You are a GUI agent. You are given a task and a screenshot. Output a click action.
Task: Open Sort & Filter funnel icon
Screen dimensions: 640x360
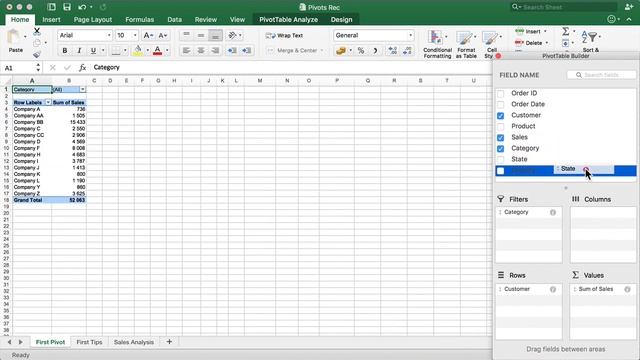pyautogui.click(x=589, y=37)
